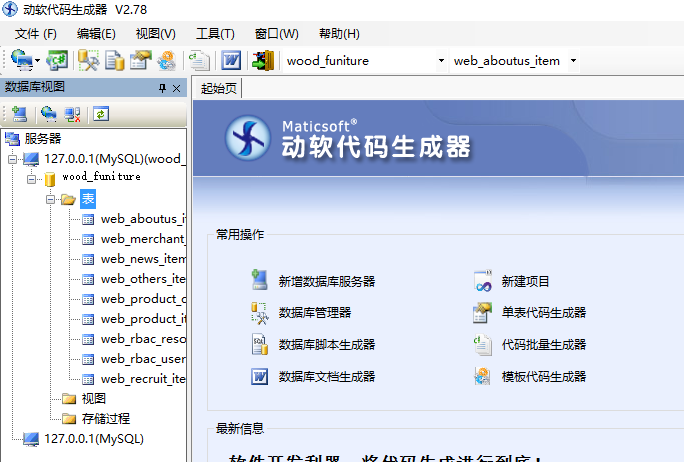Close the 数据库视图 panel
This screenshot has height=462, width=684.
(176, 89)
